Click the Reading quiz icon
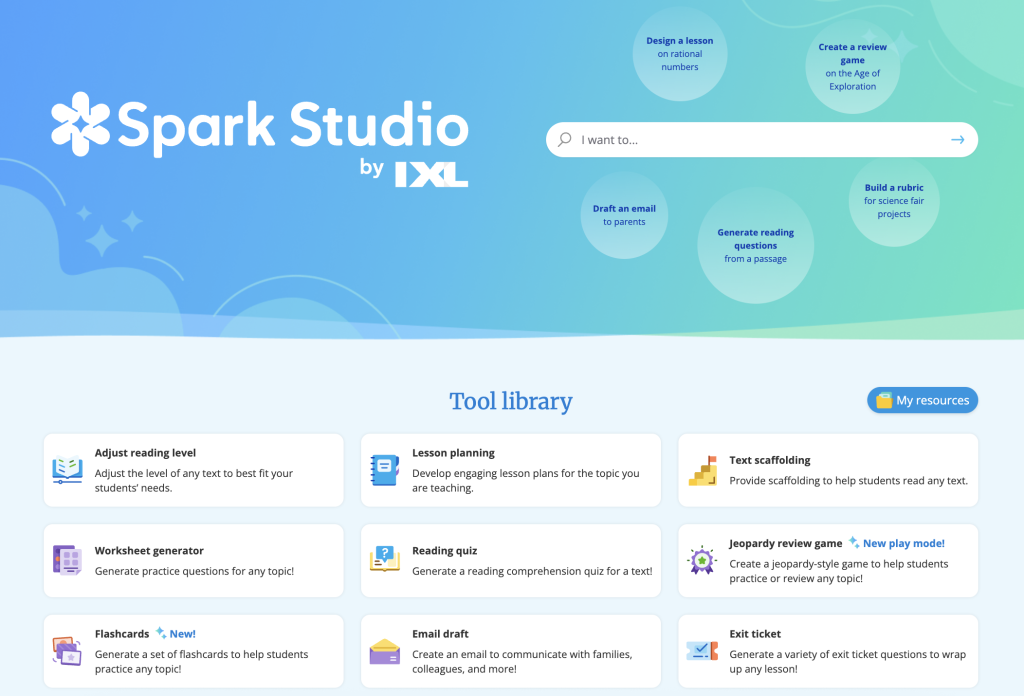Viewport: 1024px width, 696px height. pos(385,560)
